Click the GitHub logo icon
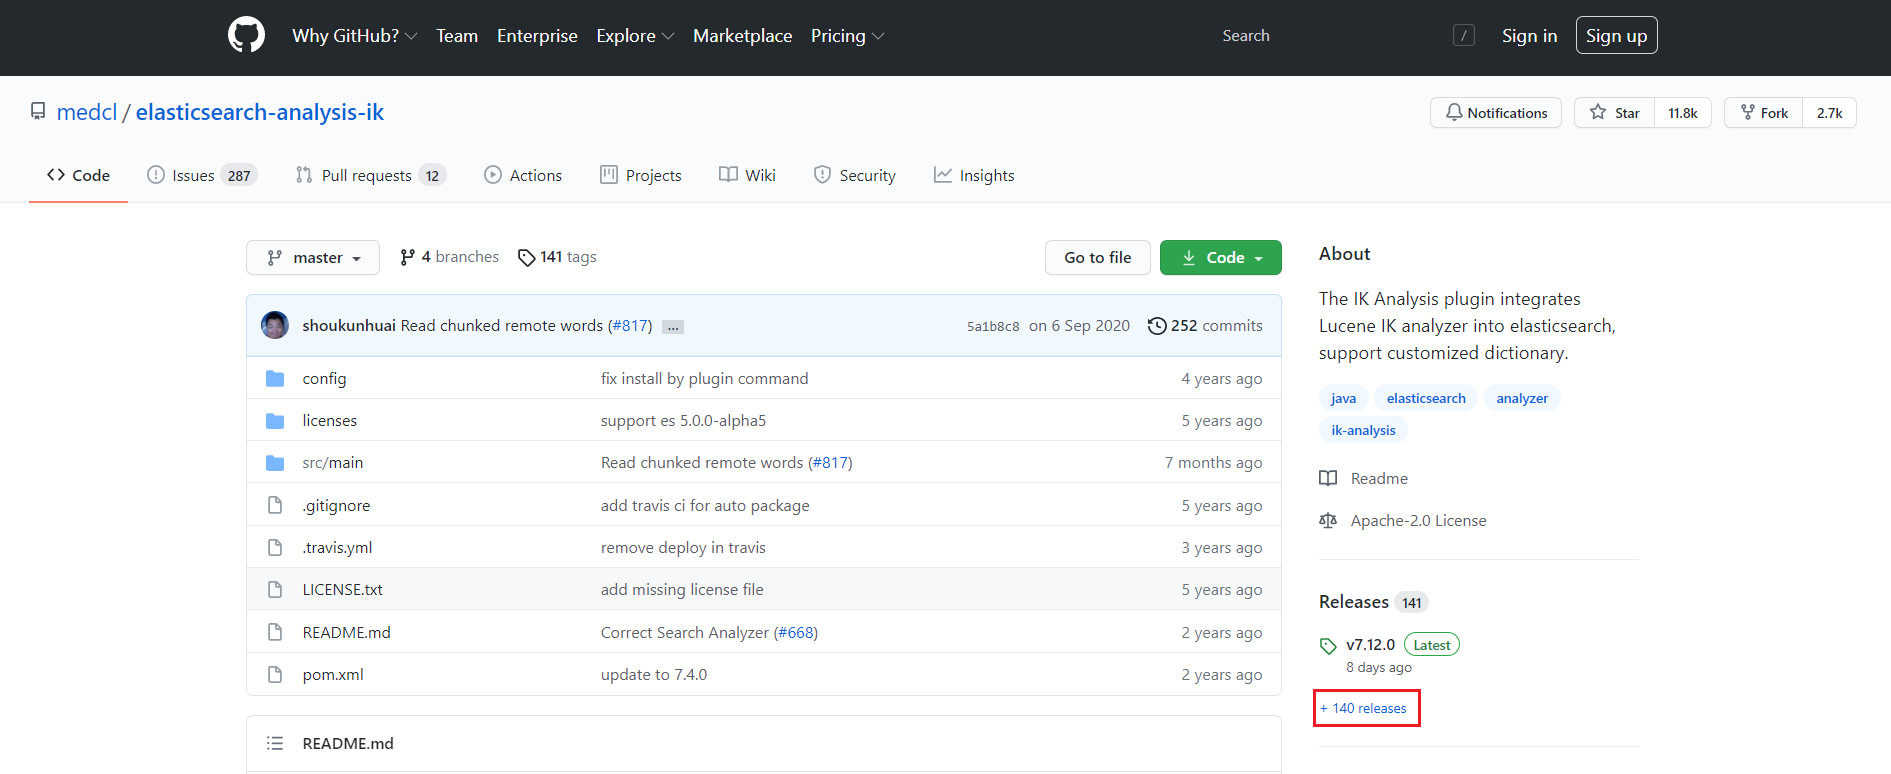 pyautogui.click(x=246, y=35)
